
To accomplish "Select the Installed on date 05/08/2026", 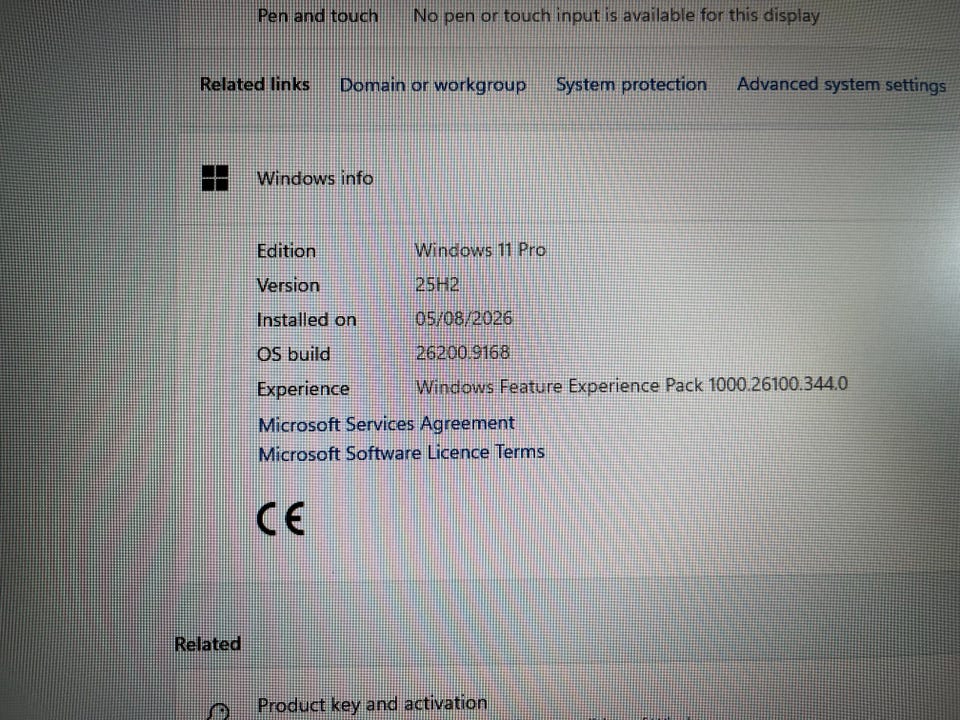I will click(463, 318).
